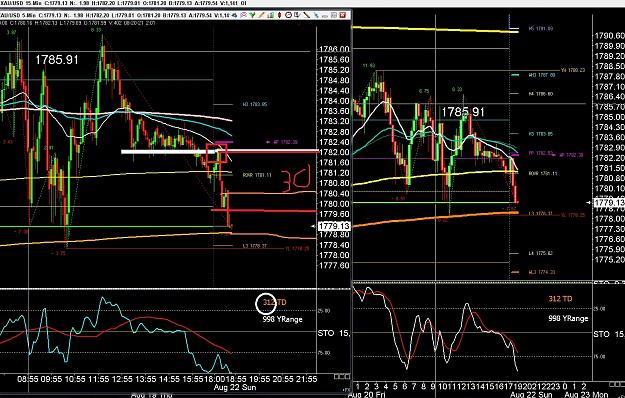Viewport: 625px width, 398px height.
Task: Click the 11:55 time label on left chart
Action: point(98,379)
